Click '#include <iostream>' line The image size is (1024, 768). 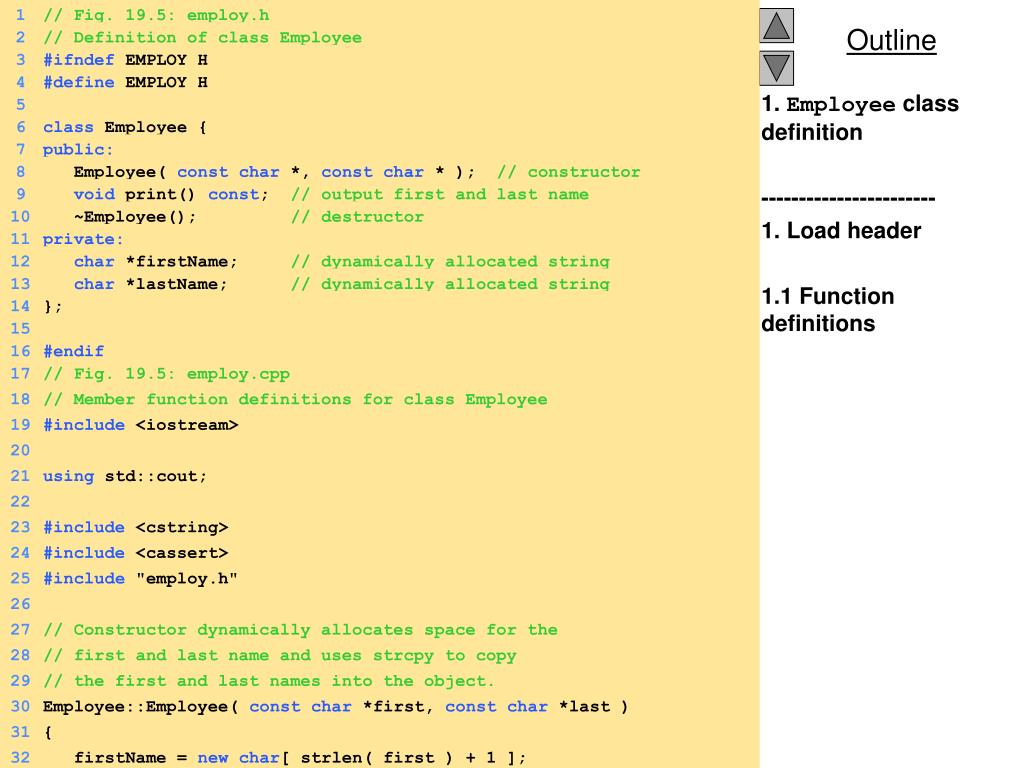(x=140, y=425)
